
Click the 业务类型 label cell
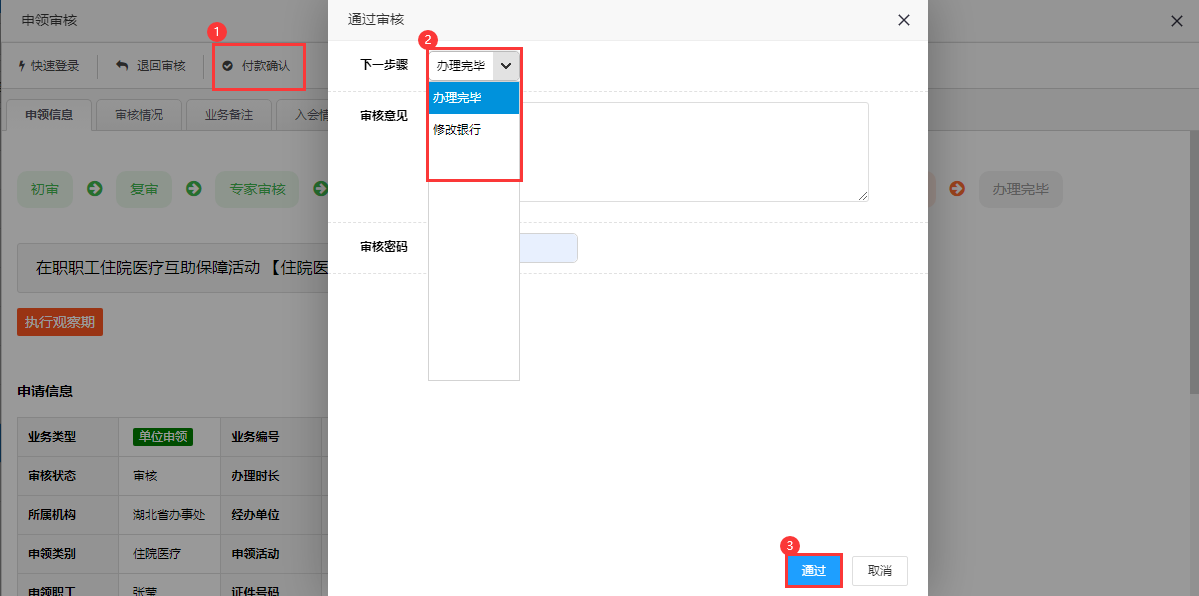(x=69, y=437)
